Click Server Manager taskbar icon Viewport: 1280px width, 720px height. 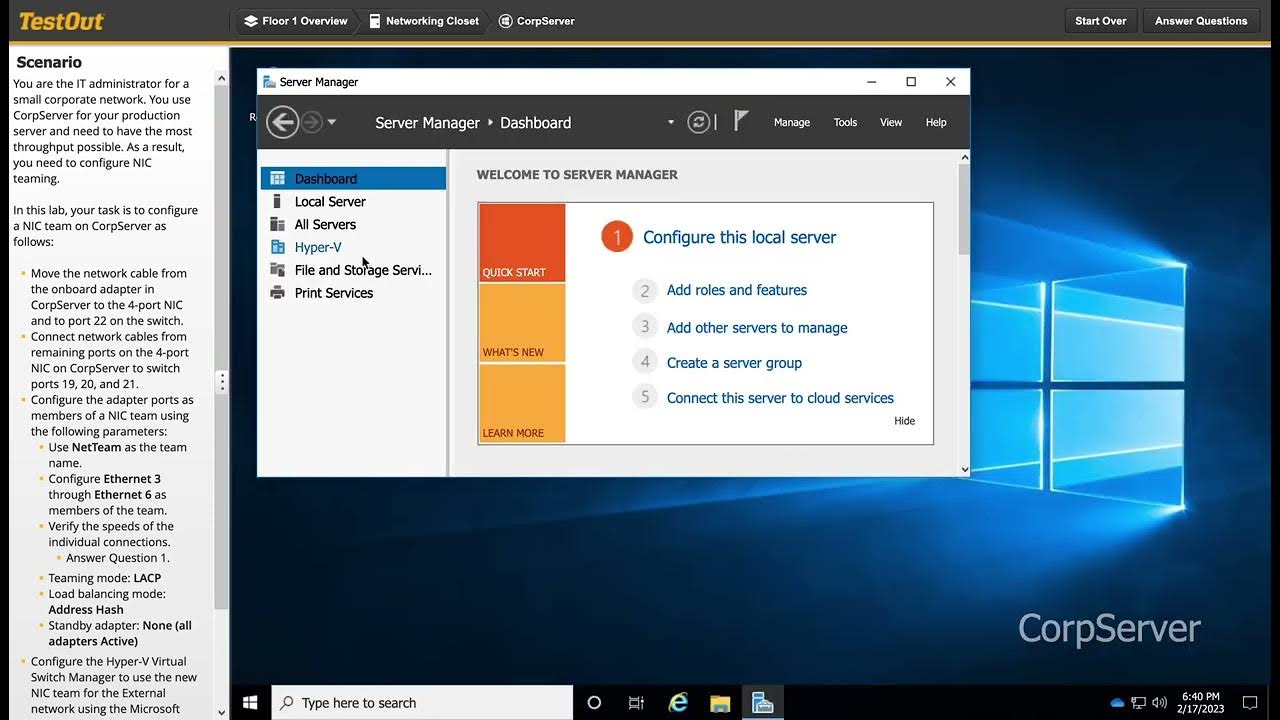(x=762, y=703)
